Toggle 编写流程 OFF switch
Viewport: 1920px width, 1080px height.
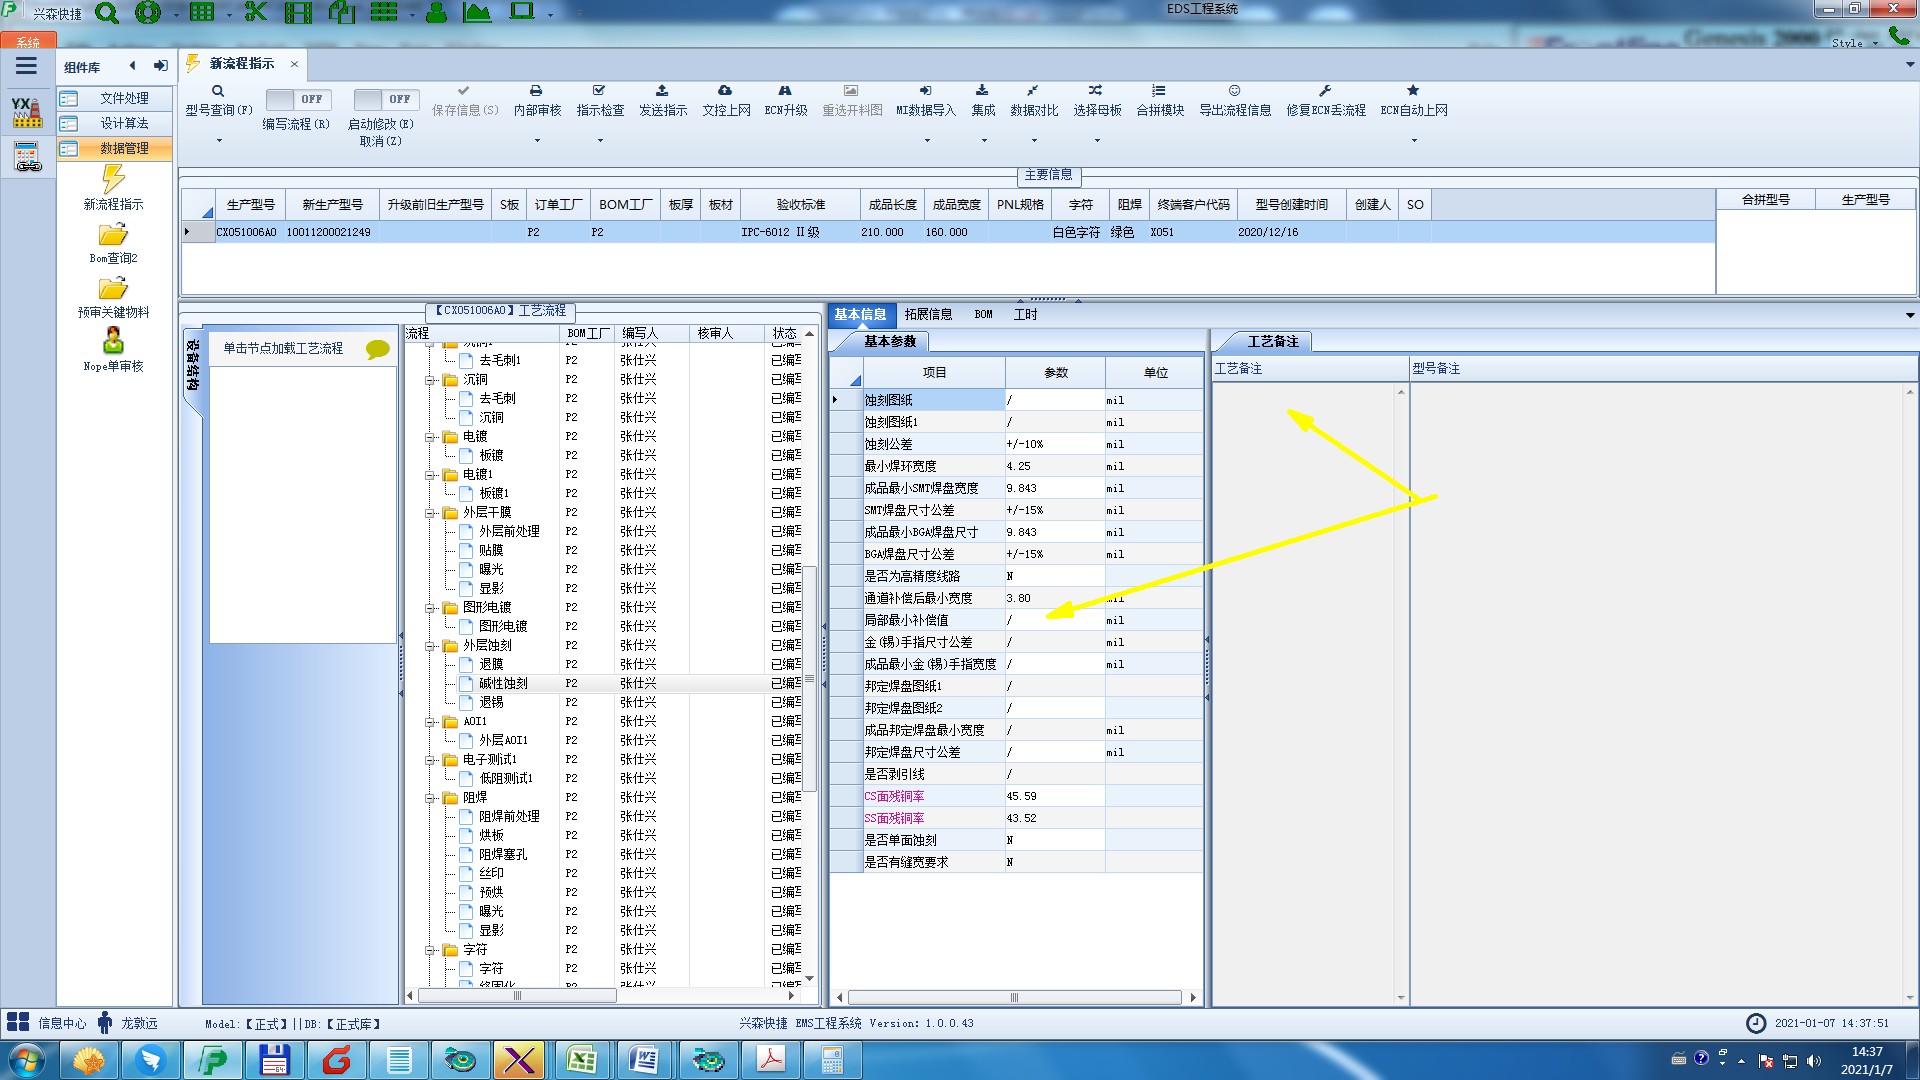(296, 99)
